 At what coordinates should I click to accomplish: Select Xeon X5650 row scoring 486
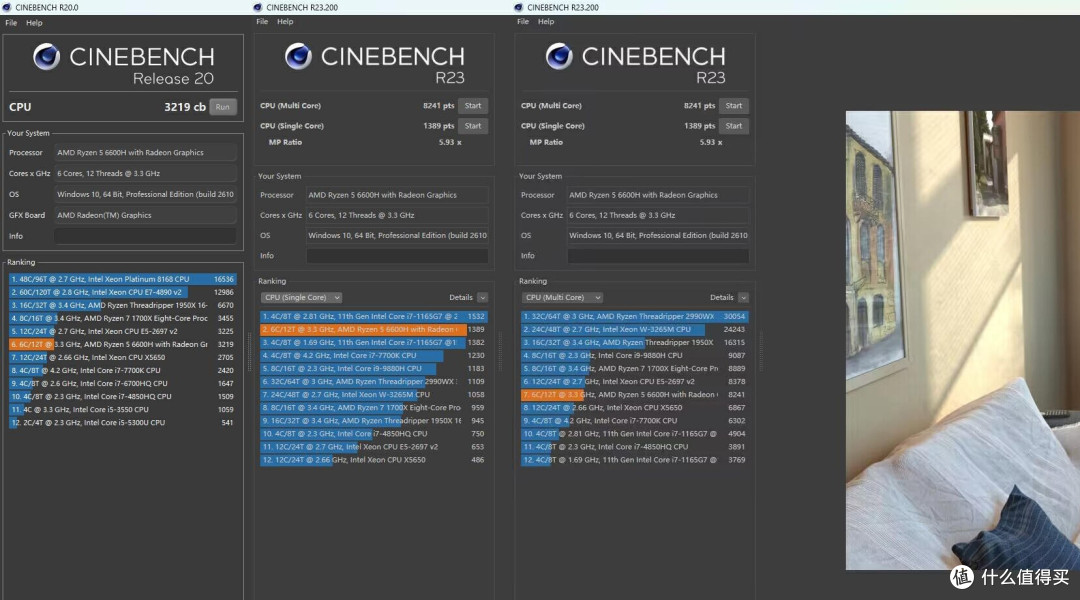(x=374, y=459)
